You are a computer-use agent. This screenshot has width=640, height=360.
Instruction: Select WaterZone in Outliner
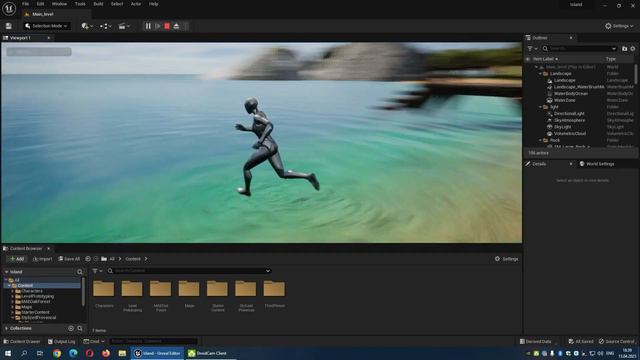point(564,100)
